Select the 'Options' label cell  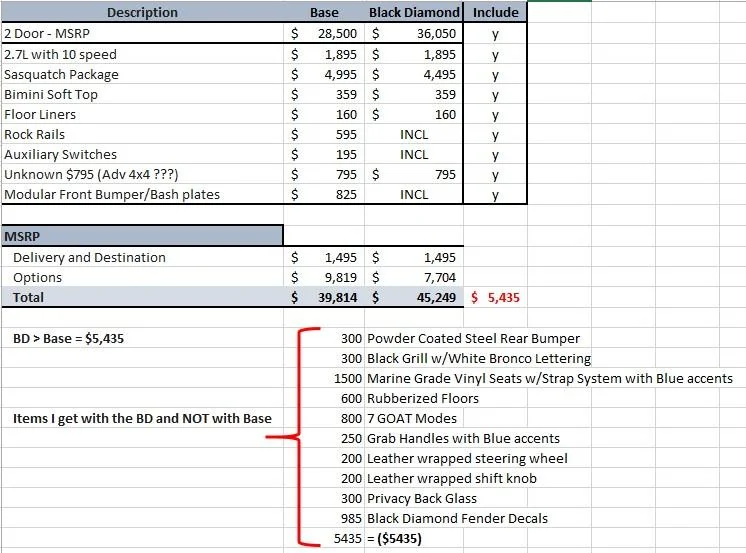click(x=142, y=277)
